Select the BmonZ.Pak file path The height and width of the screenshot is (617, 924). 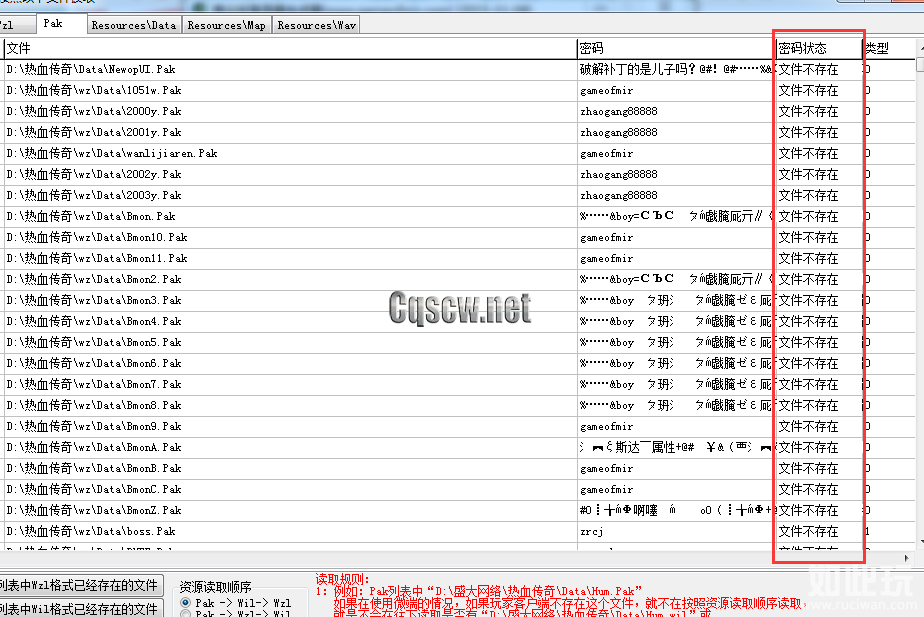click(x=94, y=510)
